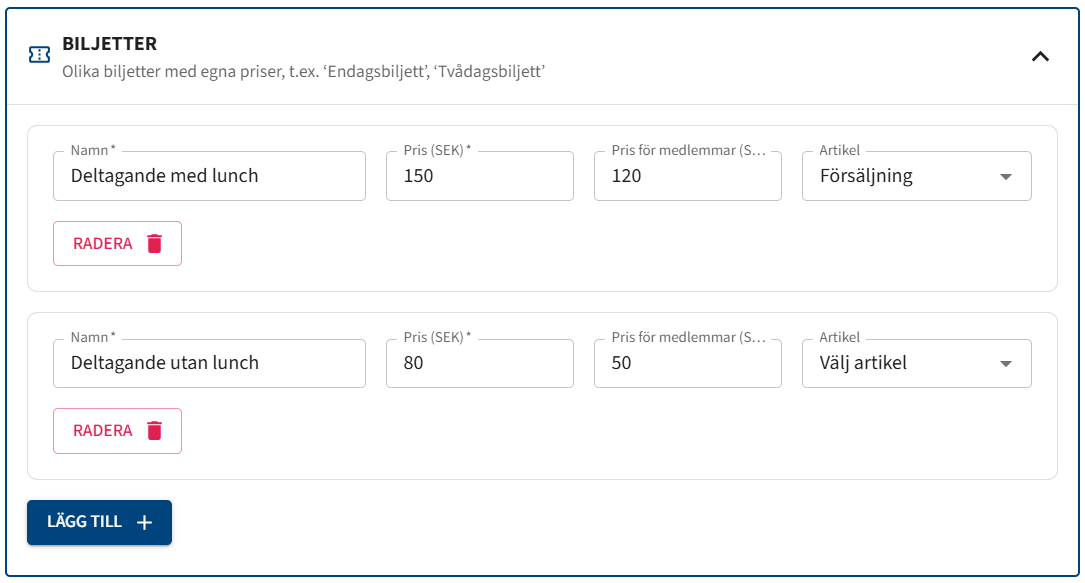Open the Välj artikel dropdown
The image size is (1085, 583).
coord(916,363)
